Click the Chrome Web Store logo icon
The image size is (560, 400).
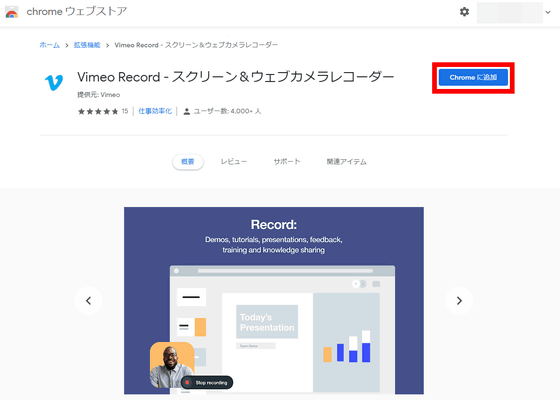point(12,12)
